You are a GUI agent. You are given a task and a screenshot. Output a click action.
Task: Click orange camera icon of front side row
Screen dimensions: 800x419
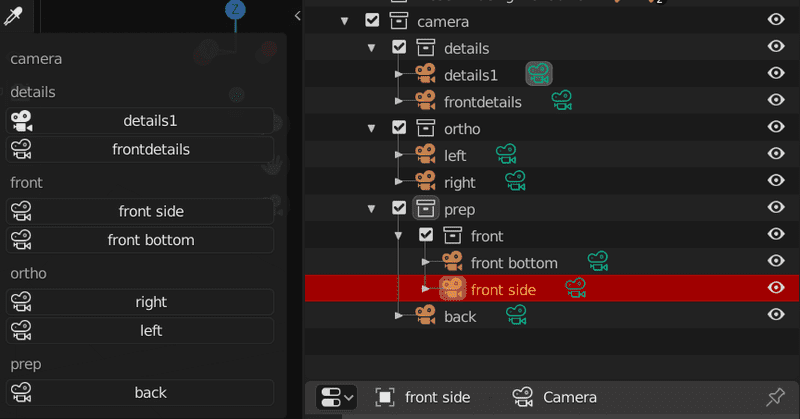pyautogui.click(x=452, y=288)
